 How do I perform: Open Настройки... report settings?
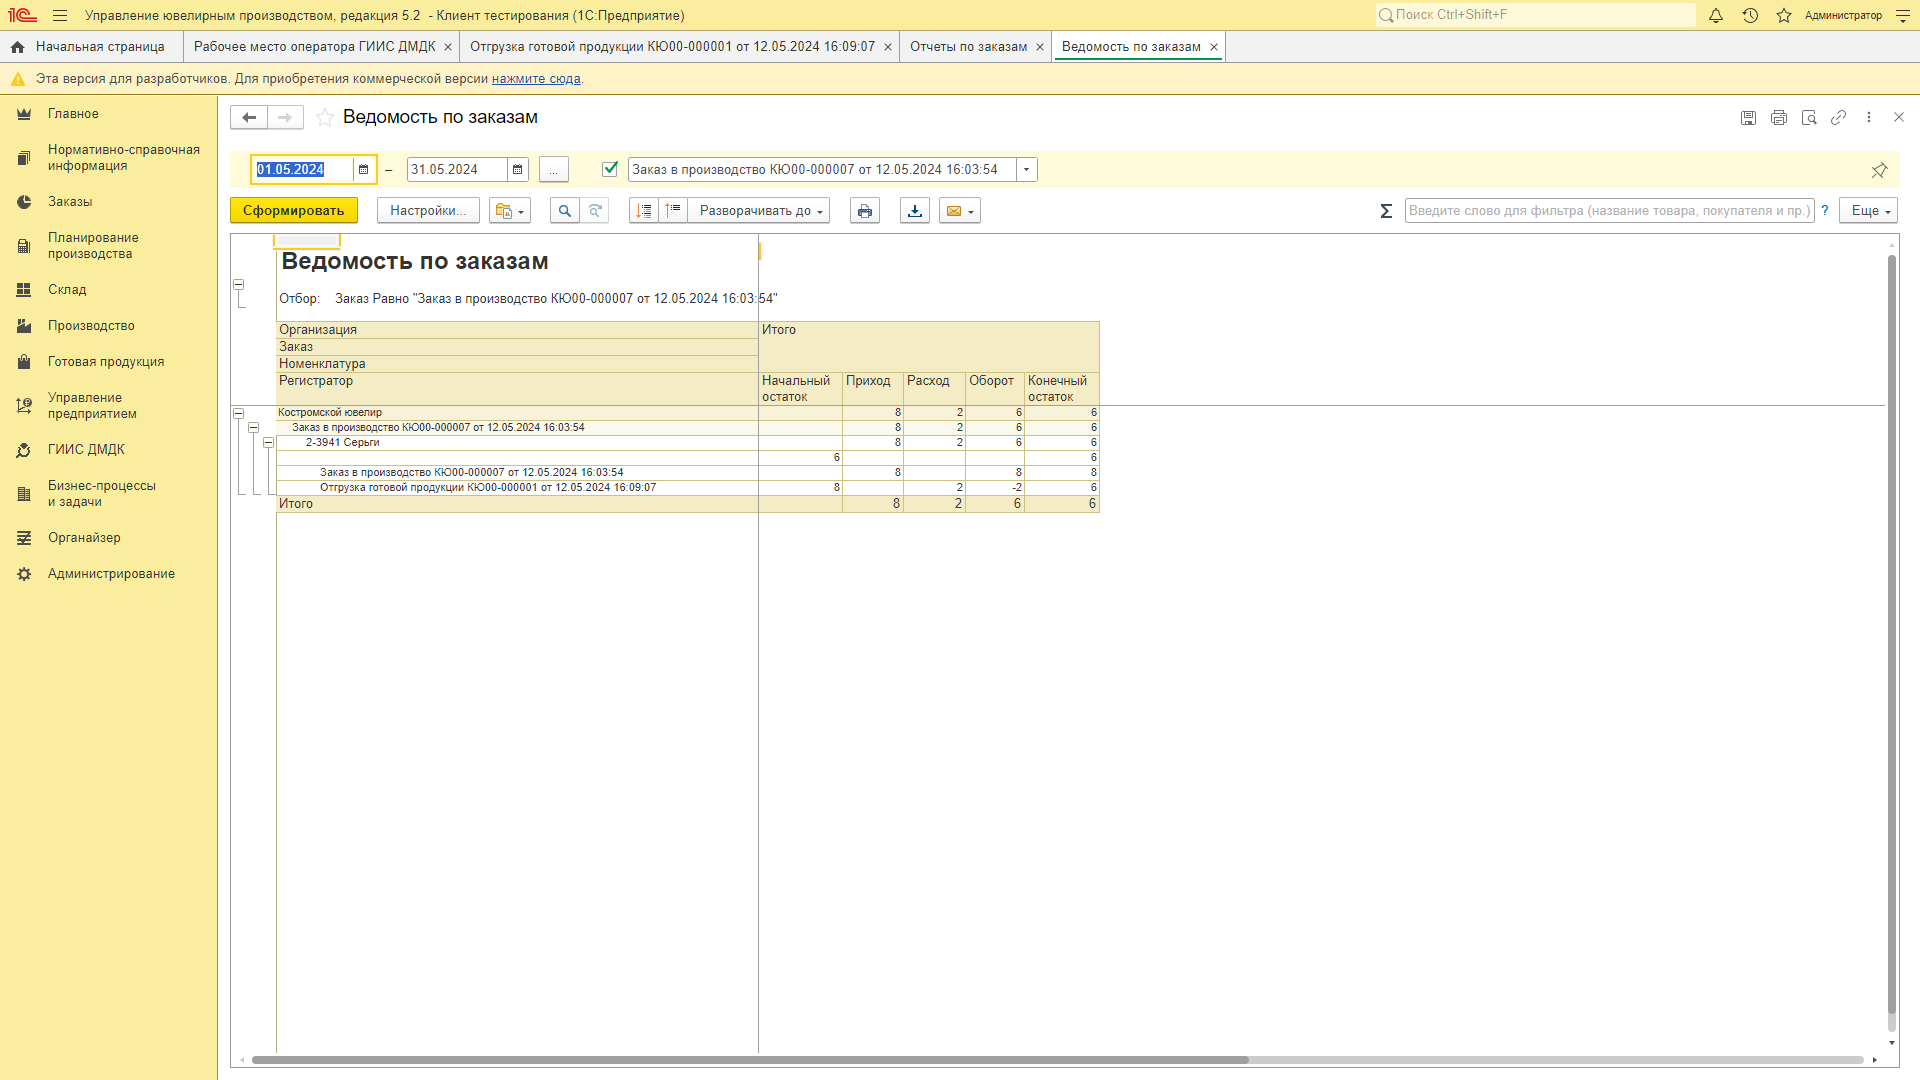click(428, 211)
